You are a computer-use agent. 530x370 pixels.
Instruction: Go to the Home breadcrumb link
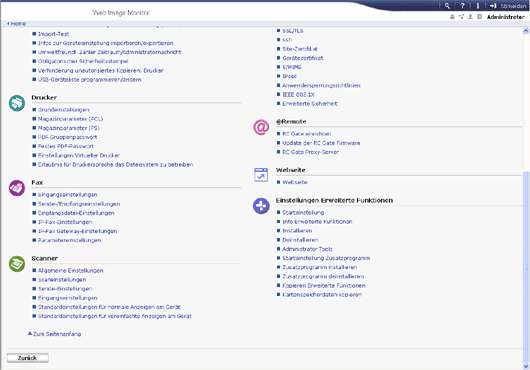coord(17,24)
